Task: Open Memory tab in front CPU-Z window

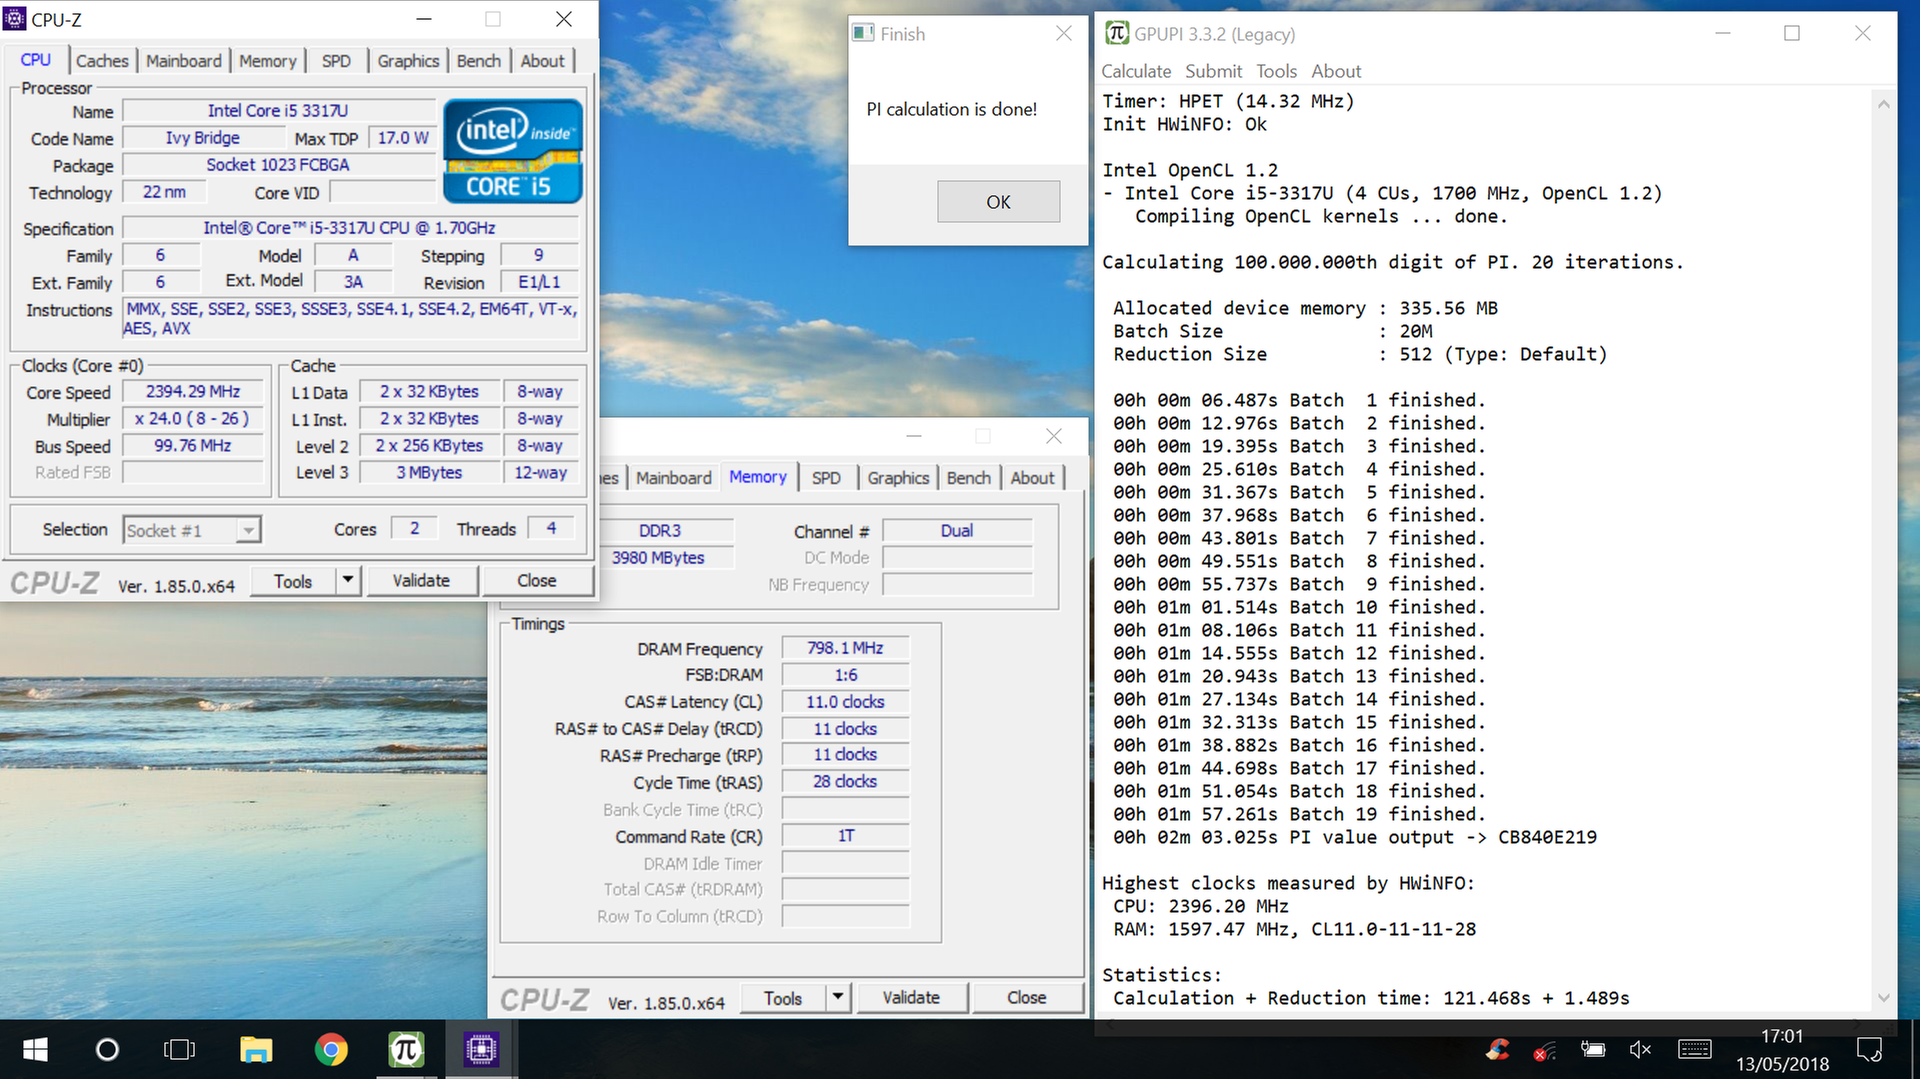Action: (268, 61)
